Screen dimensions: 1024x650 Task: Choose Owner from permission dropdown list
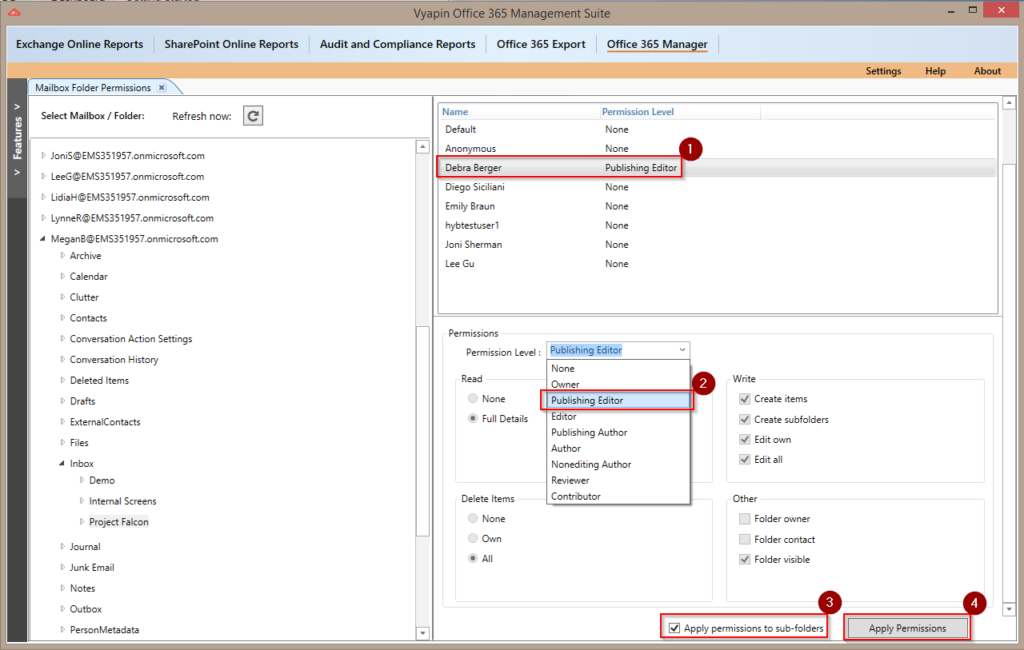[x=618, y=384]
